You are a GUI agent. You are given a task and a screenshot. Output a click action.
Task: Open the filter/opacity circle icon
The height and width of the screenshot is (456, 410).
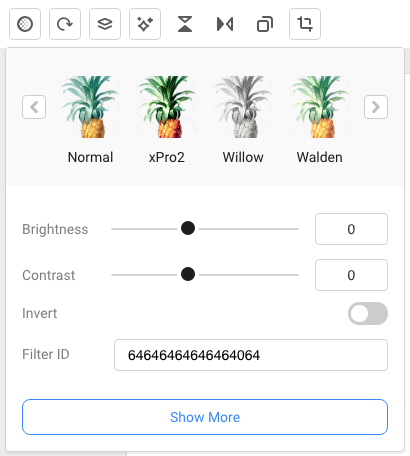pyautogui.click(x=25, y=24)
